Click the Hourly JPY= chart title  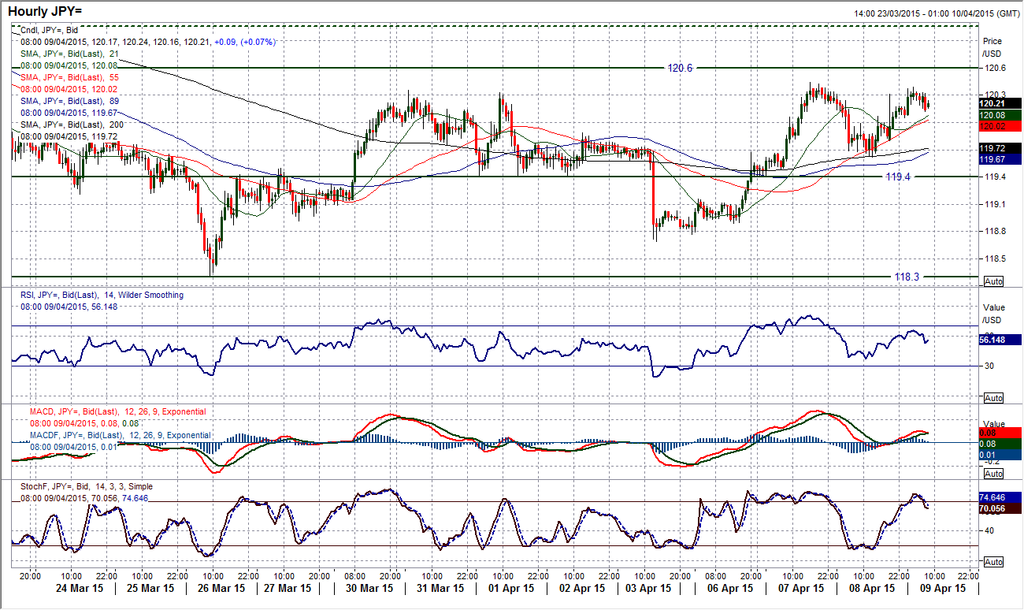tap(51, 11)
